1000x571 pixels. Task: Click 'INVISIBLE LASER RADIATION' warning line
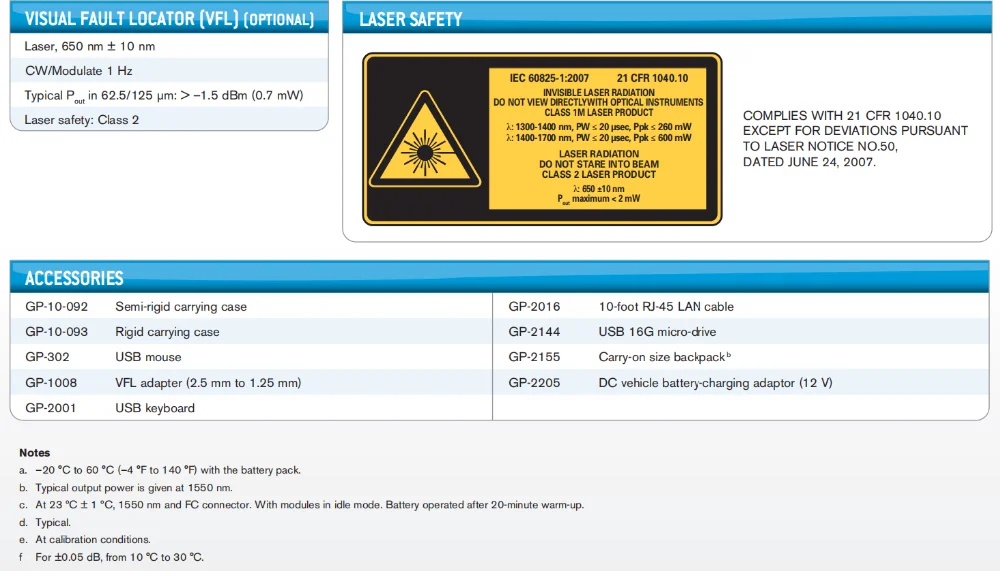[x=598, y=93]
